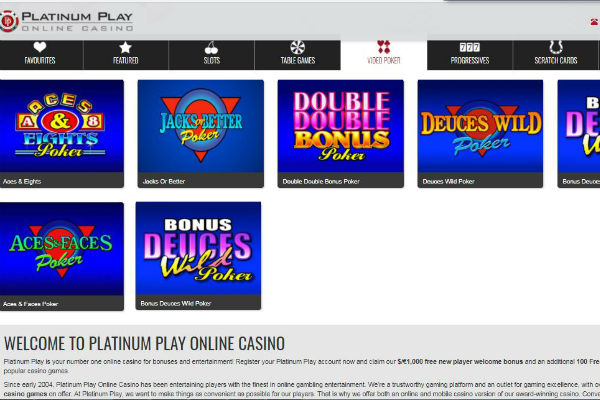Screen dimensions: 600x400
Task: Play the Double Double Bonus Poker game image
Action: pyautogui.click(x=341, y=126)
